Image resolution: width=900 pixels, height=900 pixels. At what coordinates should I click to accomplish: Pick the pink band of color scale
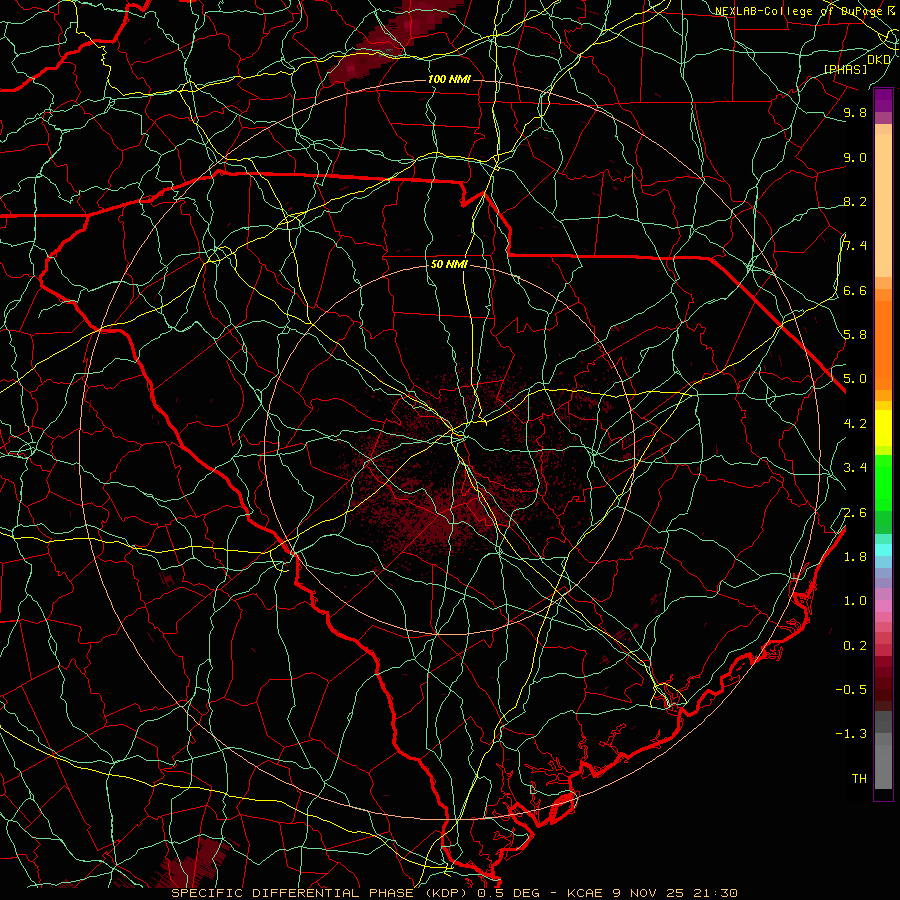pyautogui.click(x=883, y=606)
